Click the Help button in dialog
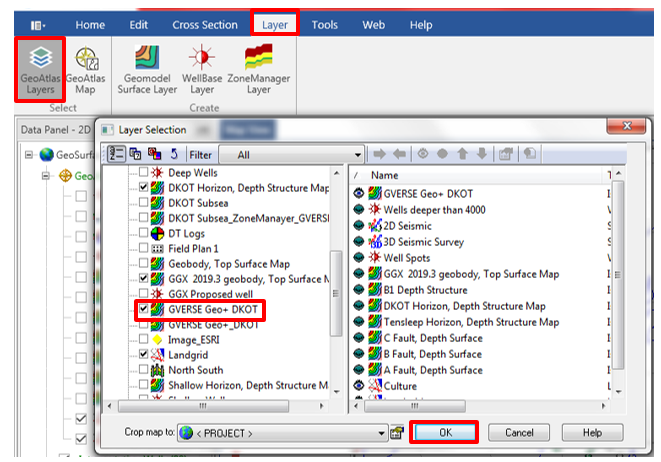This screenshot has height=462, width=661. tap(592, 432)
